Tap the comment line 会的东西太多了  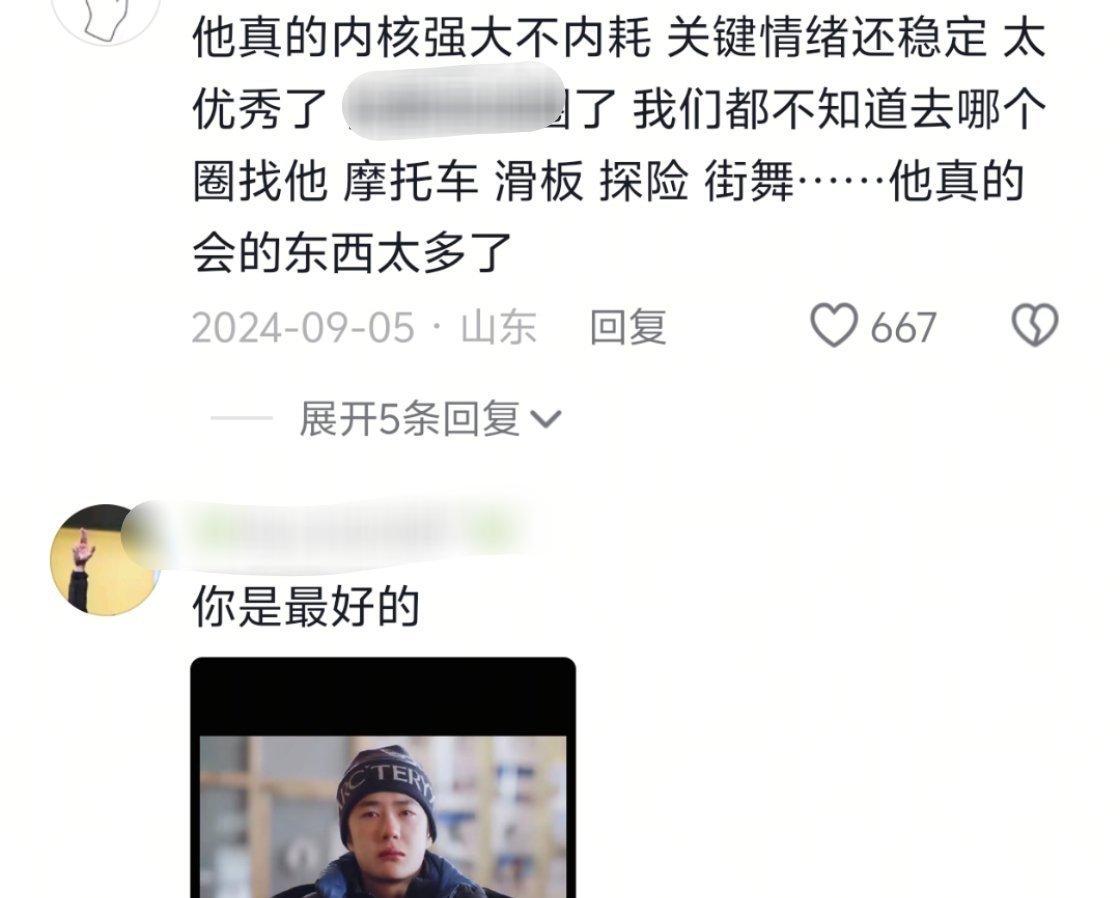click(x=352, y=252)
